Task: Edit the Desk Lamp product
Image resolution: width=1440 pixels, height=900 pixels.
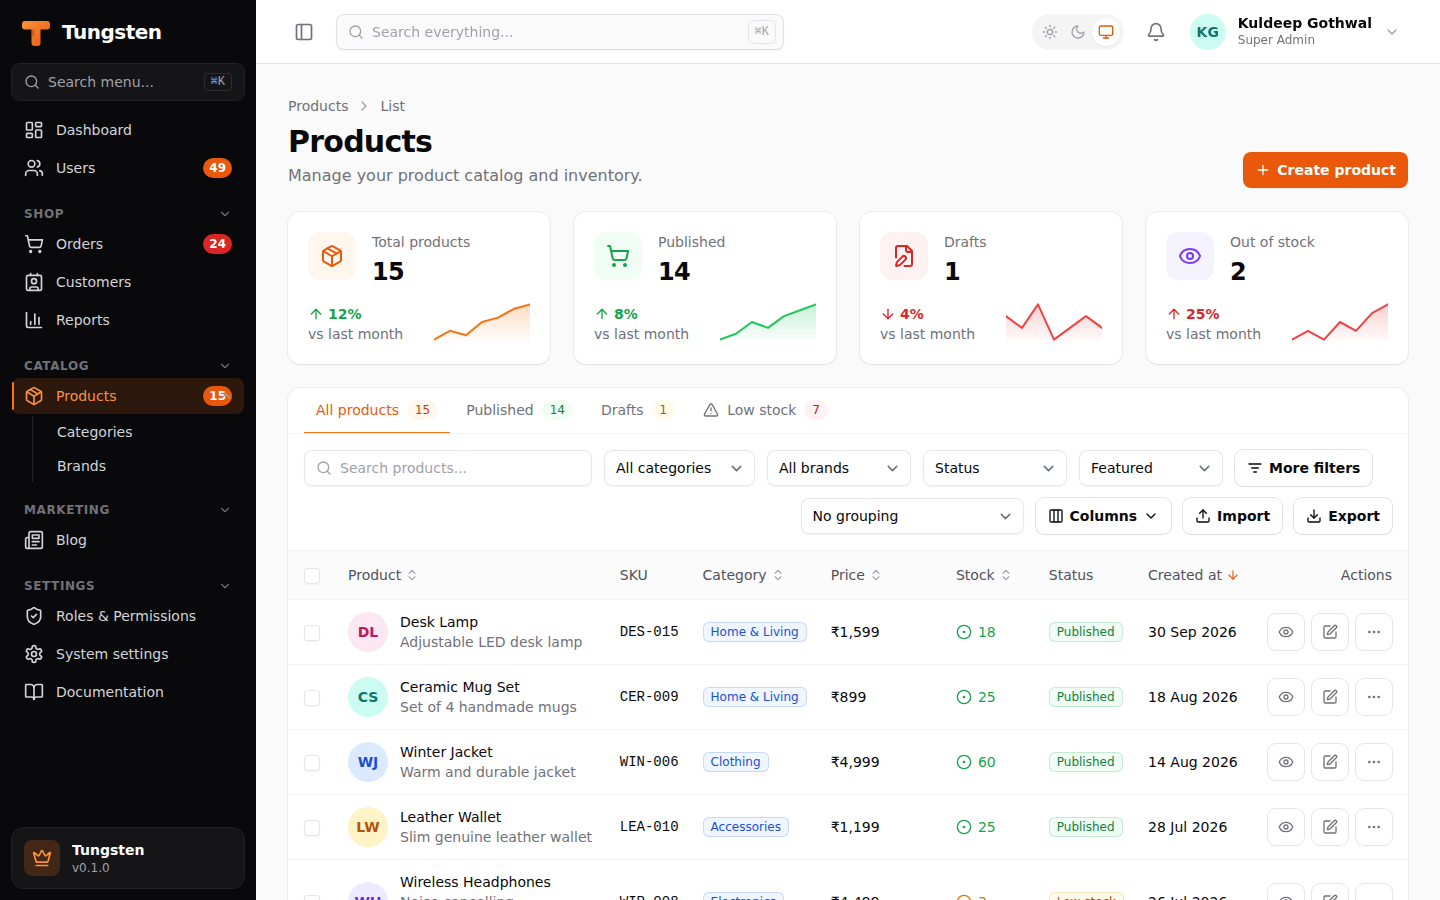Action: (1330, 632)
